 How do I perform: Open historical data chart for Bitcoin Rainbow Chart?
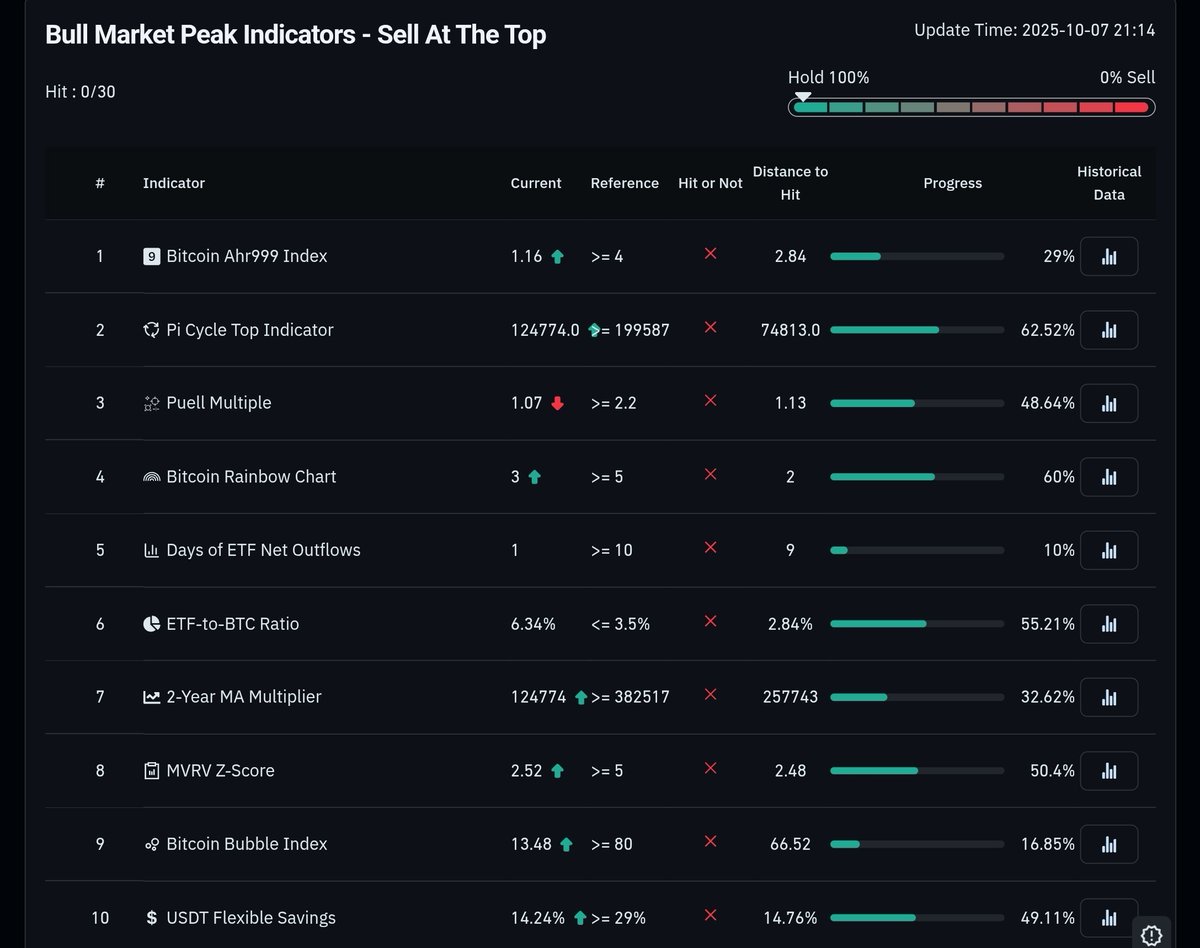[1109, 477]
